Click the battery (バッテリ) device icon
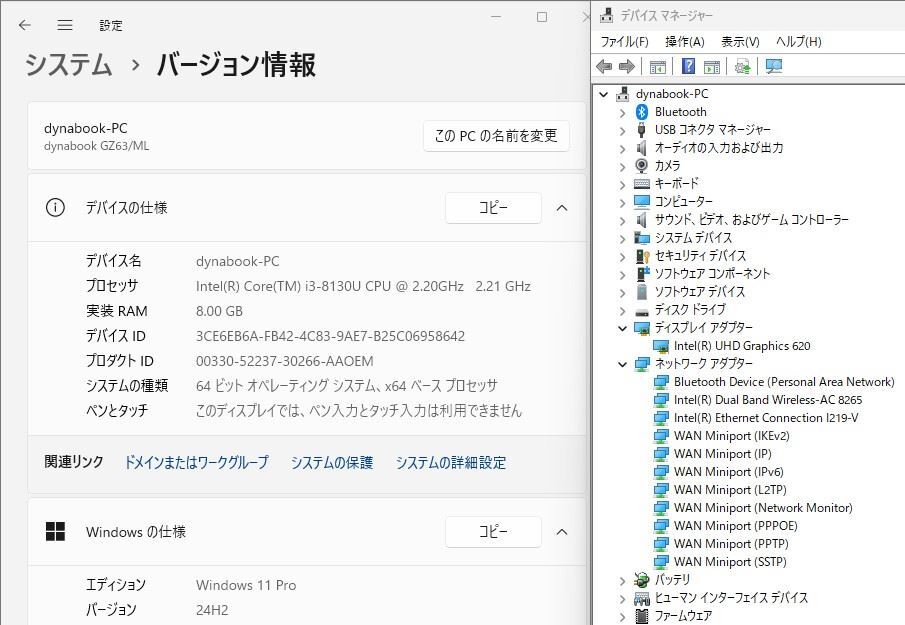The height and width of the screenshot is (625, 905). click(x=641, y=579)
